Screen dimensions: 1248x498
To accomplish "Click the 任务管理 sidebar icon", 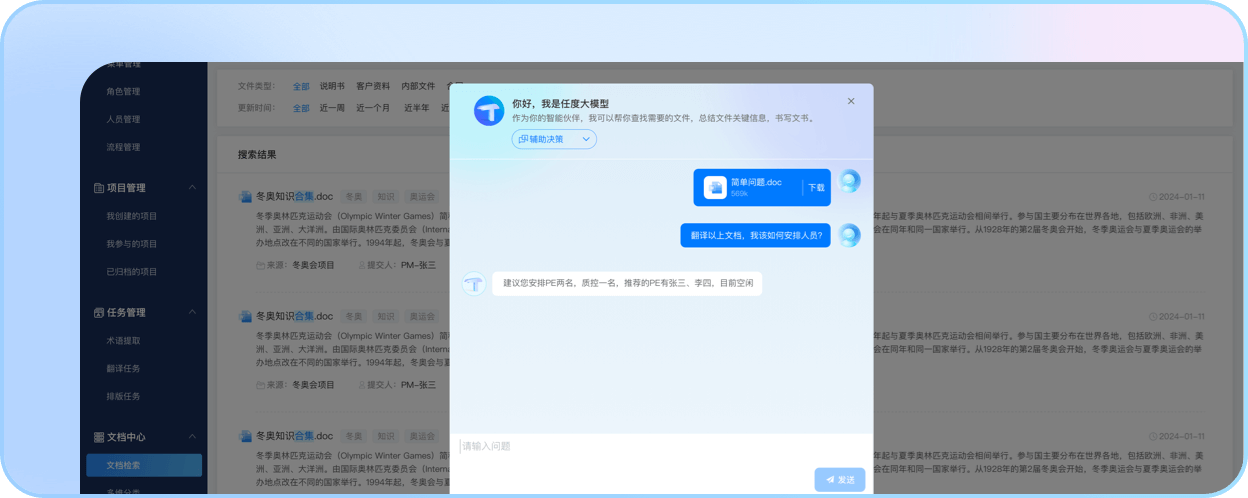I will pos(99,313).
